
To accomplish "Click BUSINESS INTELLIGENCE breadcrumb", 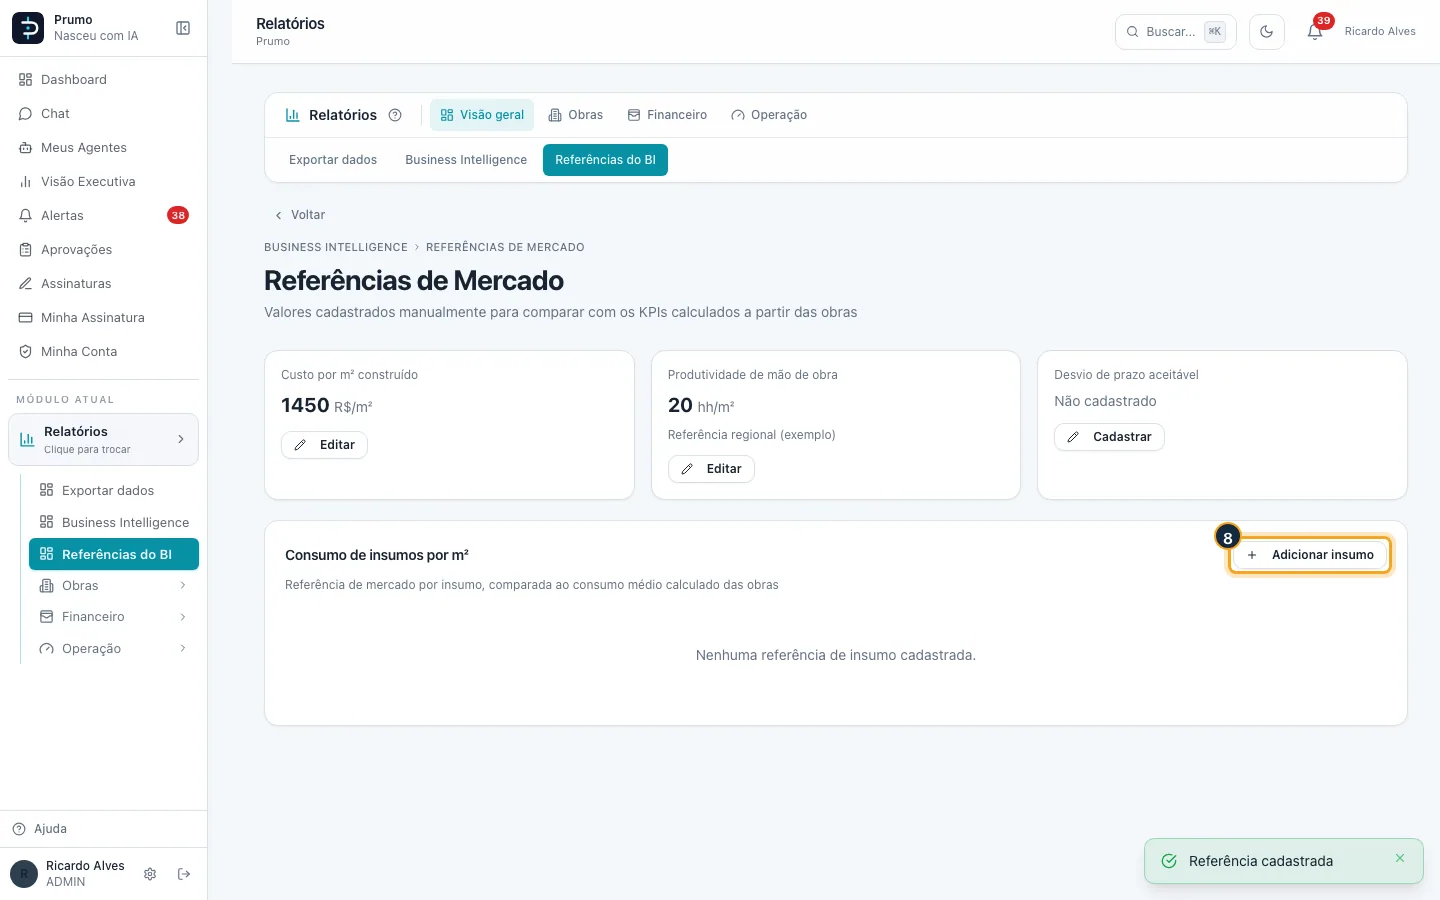I will tap(336, 247).
